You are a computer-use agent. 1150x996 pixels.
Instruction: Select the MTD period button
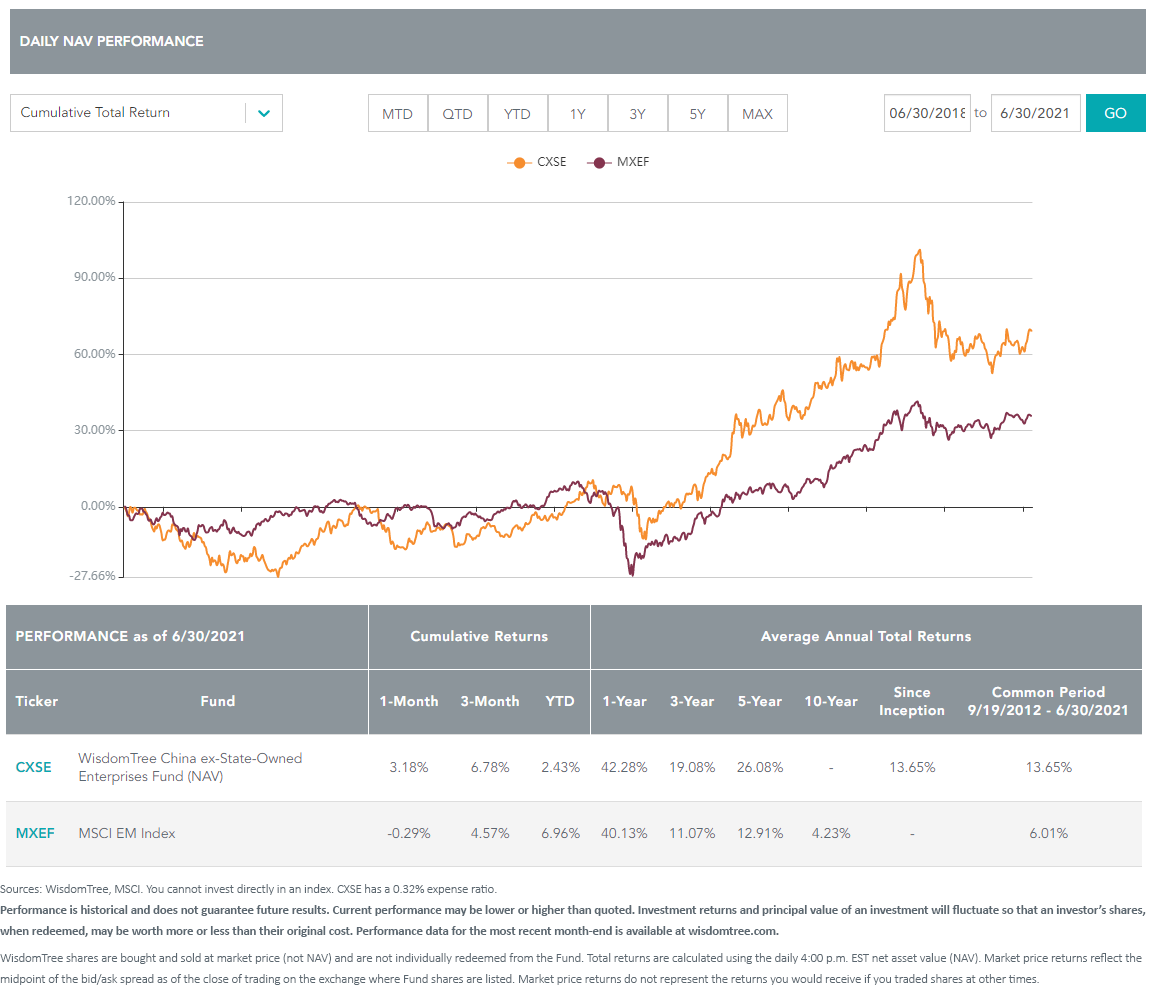point(398,114)
